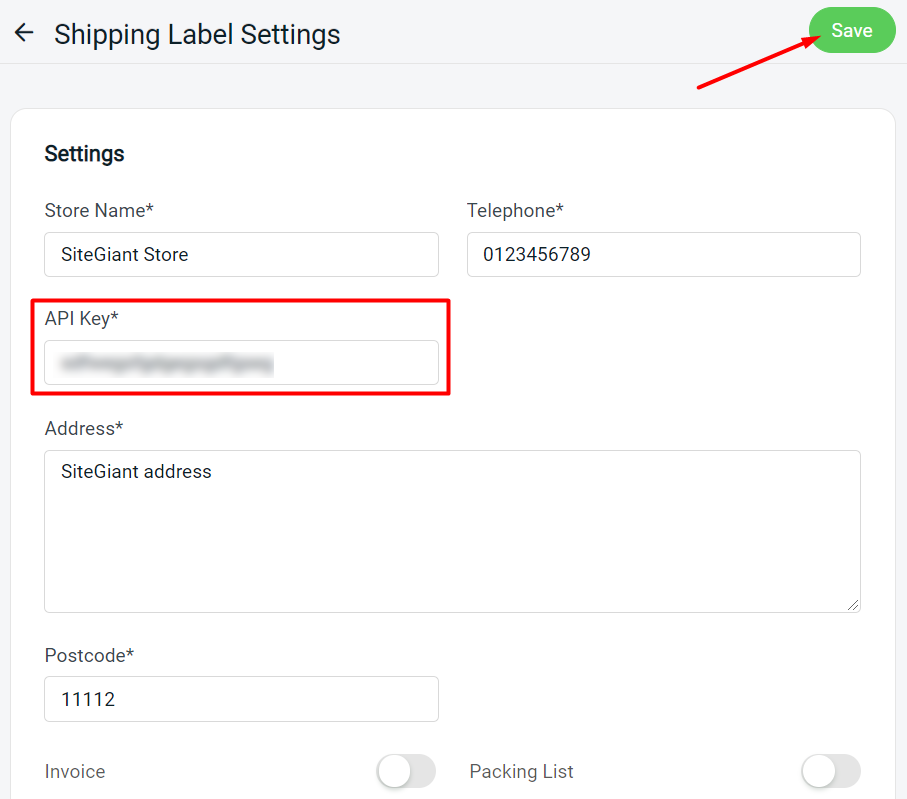Click inside the Address text area
Viewport: 907px width, 799px height.
[x=452, y=531]
